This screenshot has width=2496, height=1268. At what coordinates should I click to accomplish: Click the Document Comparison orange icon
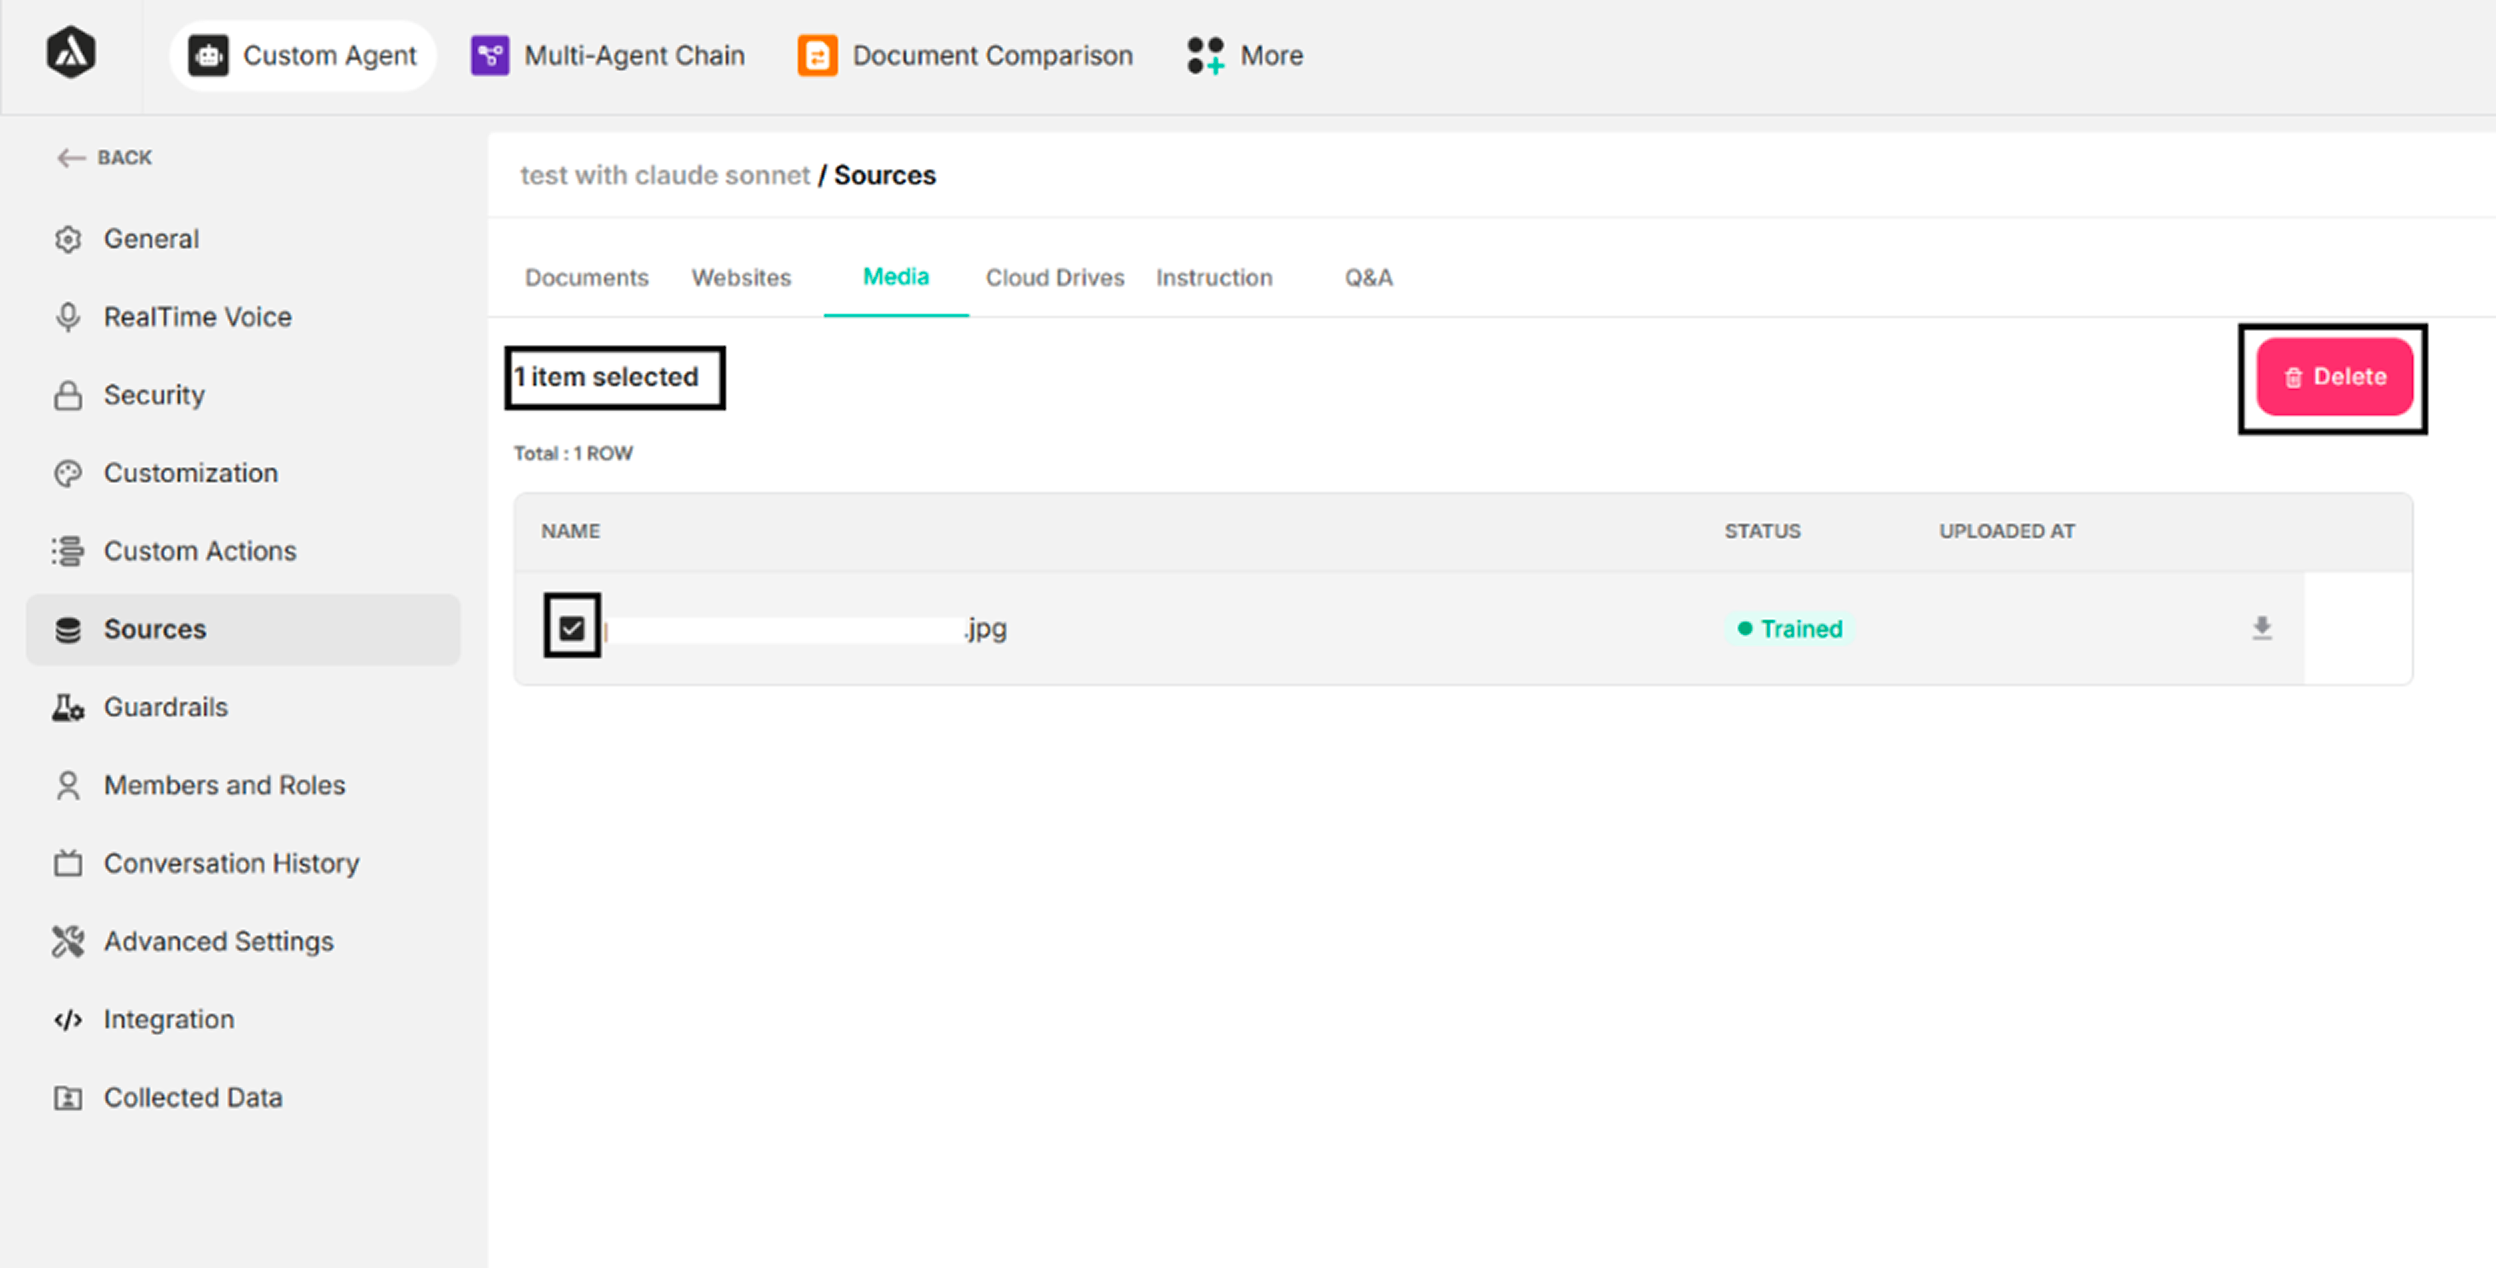tap(817, 56)
